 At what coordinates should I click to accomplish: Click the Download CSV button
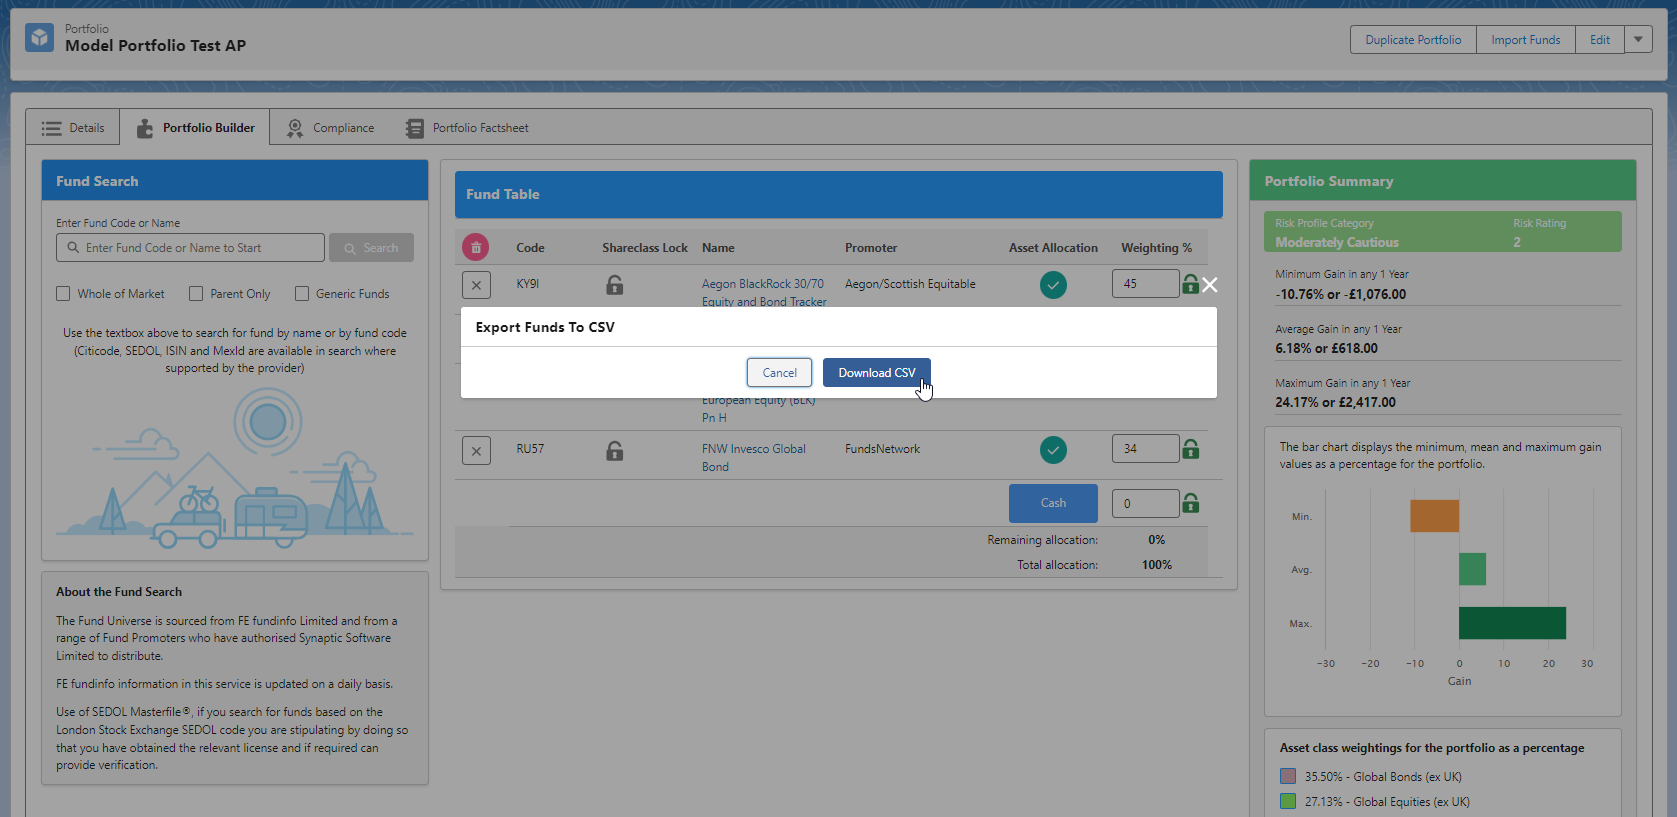click(877, 373)
